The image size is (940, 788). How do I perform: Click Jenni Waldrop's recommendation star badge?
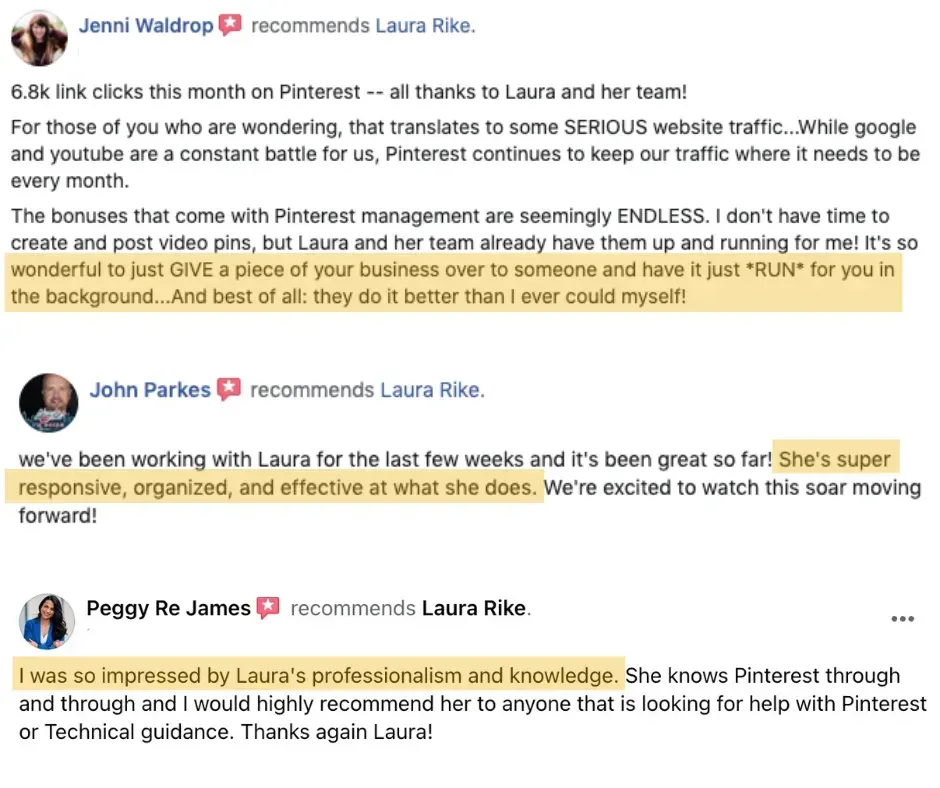[x=230, y=25]
